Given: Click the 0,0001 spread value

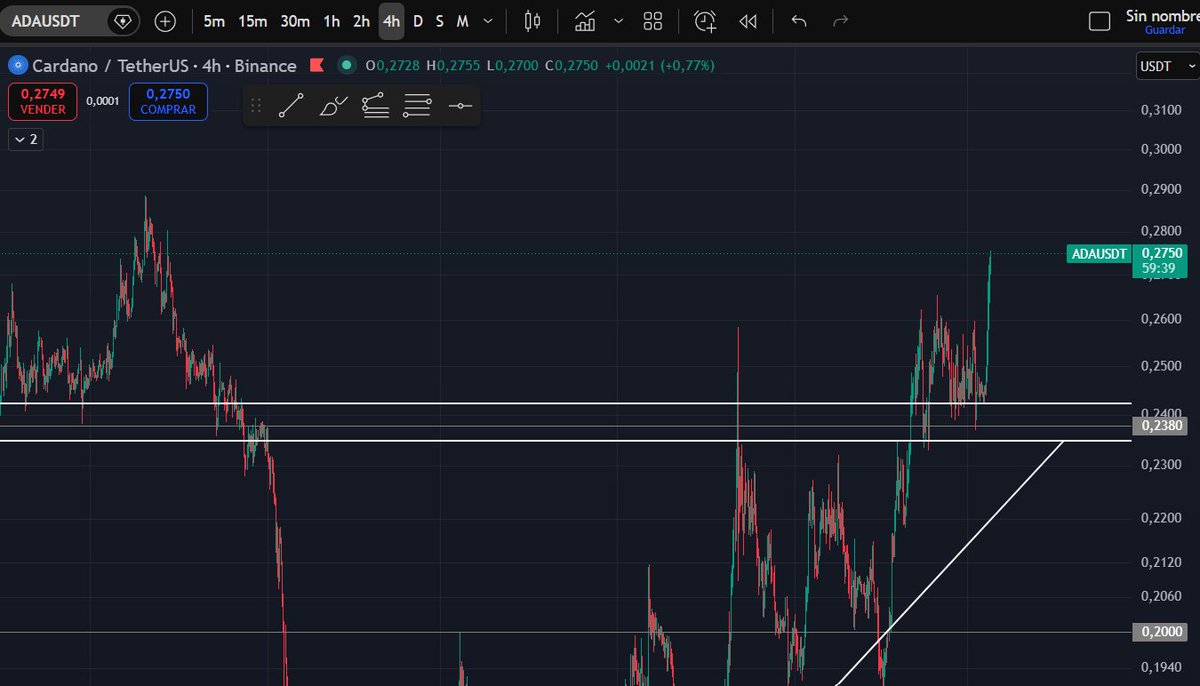Looking at the screenshot, I should click(x=103, y=101).
